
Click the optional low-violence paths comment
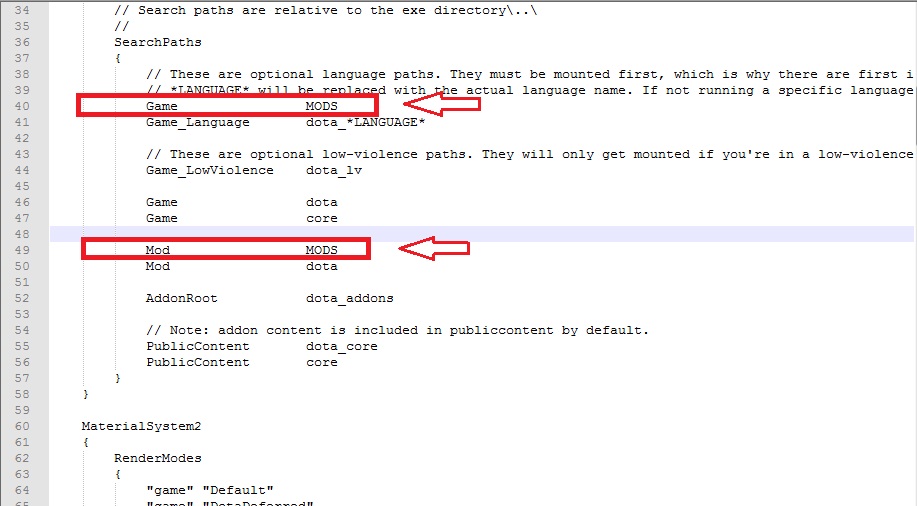pos(529,154)
